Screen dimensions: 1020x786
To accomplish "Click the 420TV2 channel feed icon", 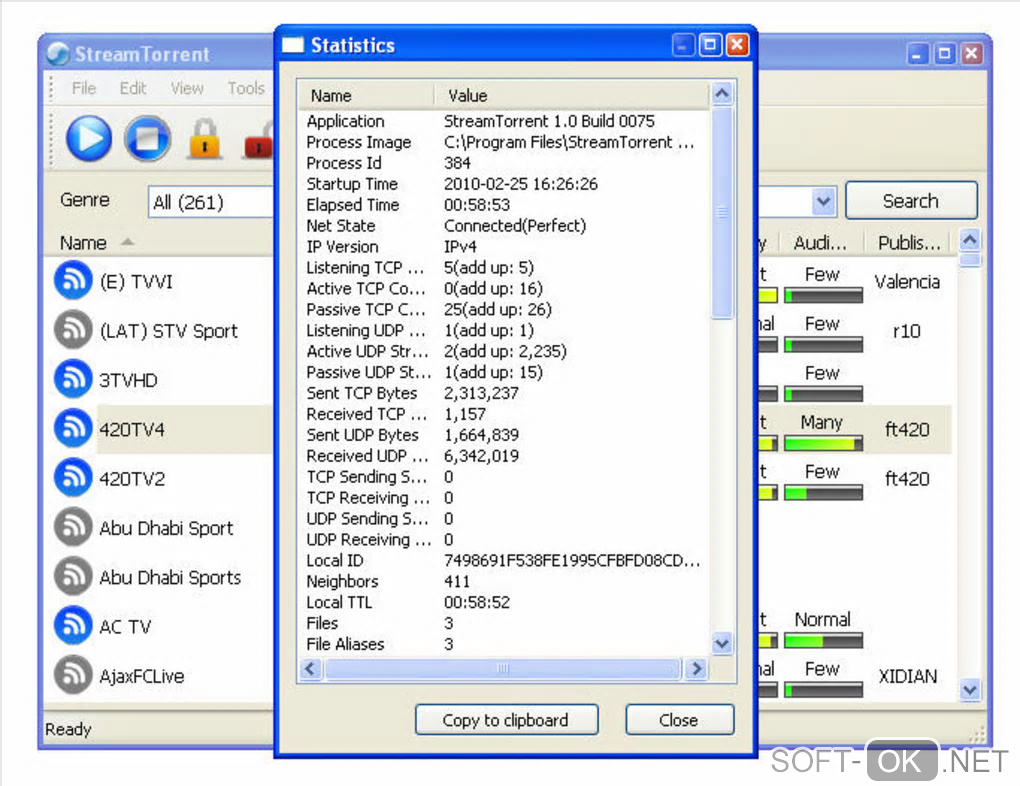I will pyautogui.click(x=73, y=477).
